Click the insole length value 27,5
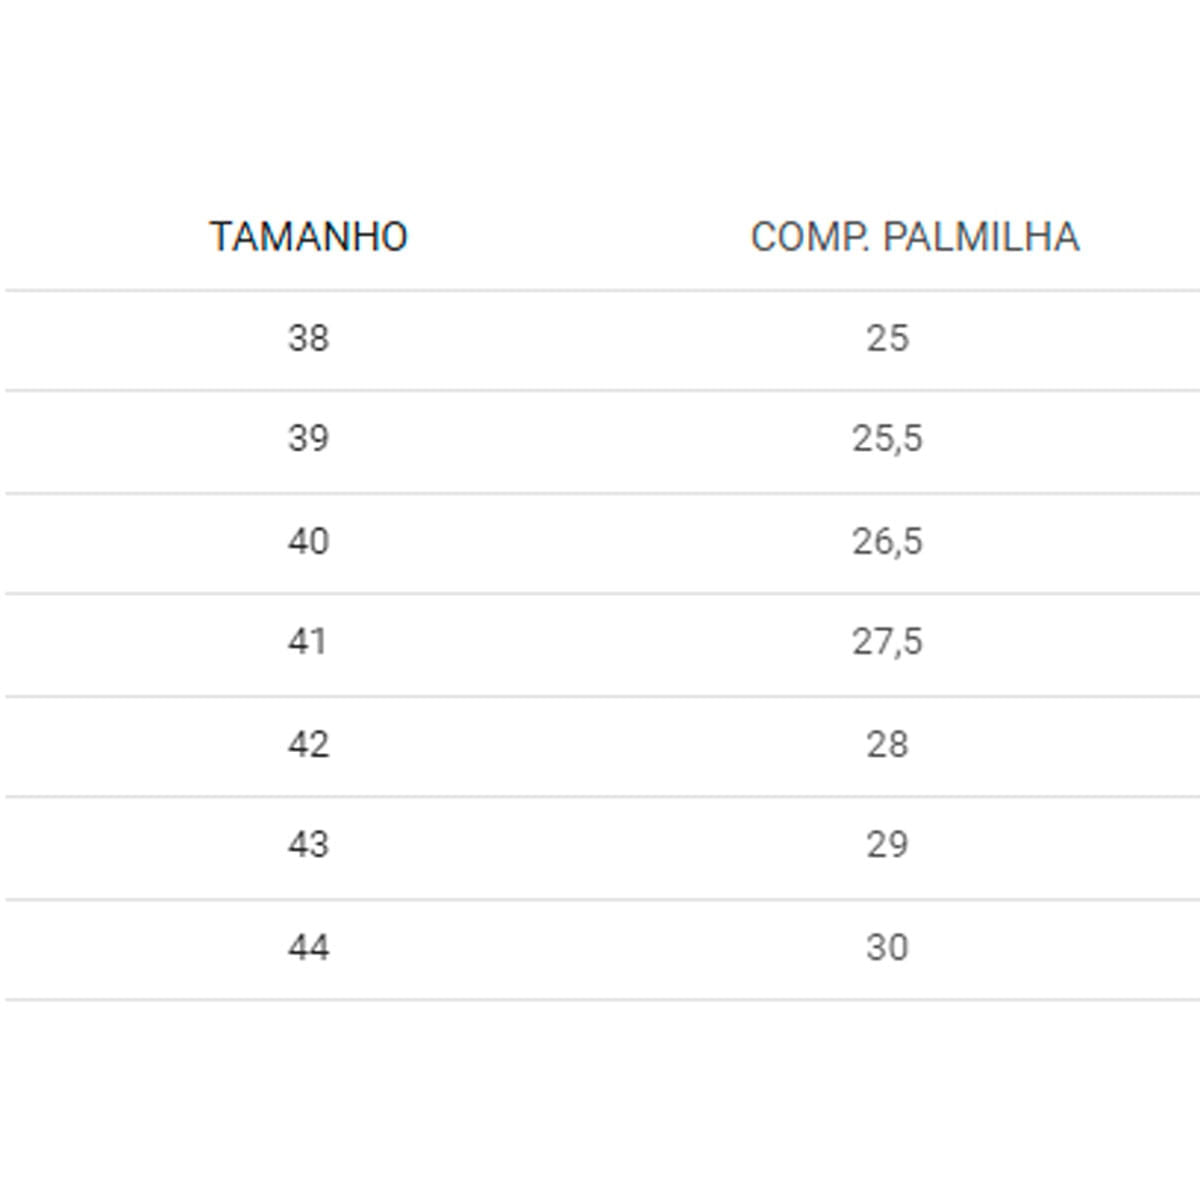The width and height of the screenshot is (1200, 1200). coord(887,641)
